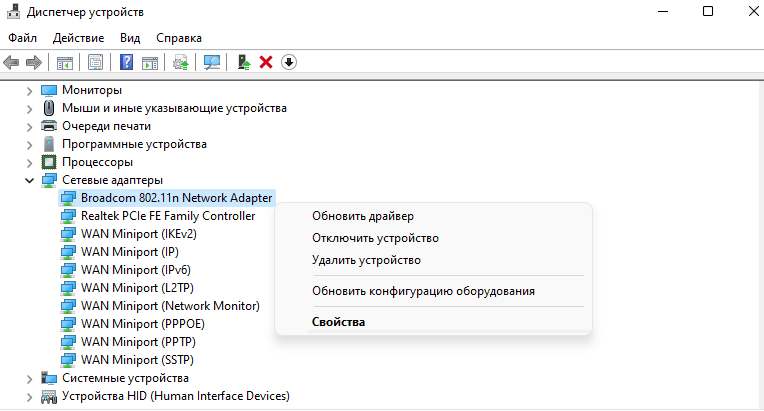Image resolution: width=764 pixels, height=411 pixels.
Task: Select WAN Miniport (L2TP)
Action: point(137,288)
